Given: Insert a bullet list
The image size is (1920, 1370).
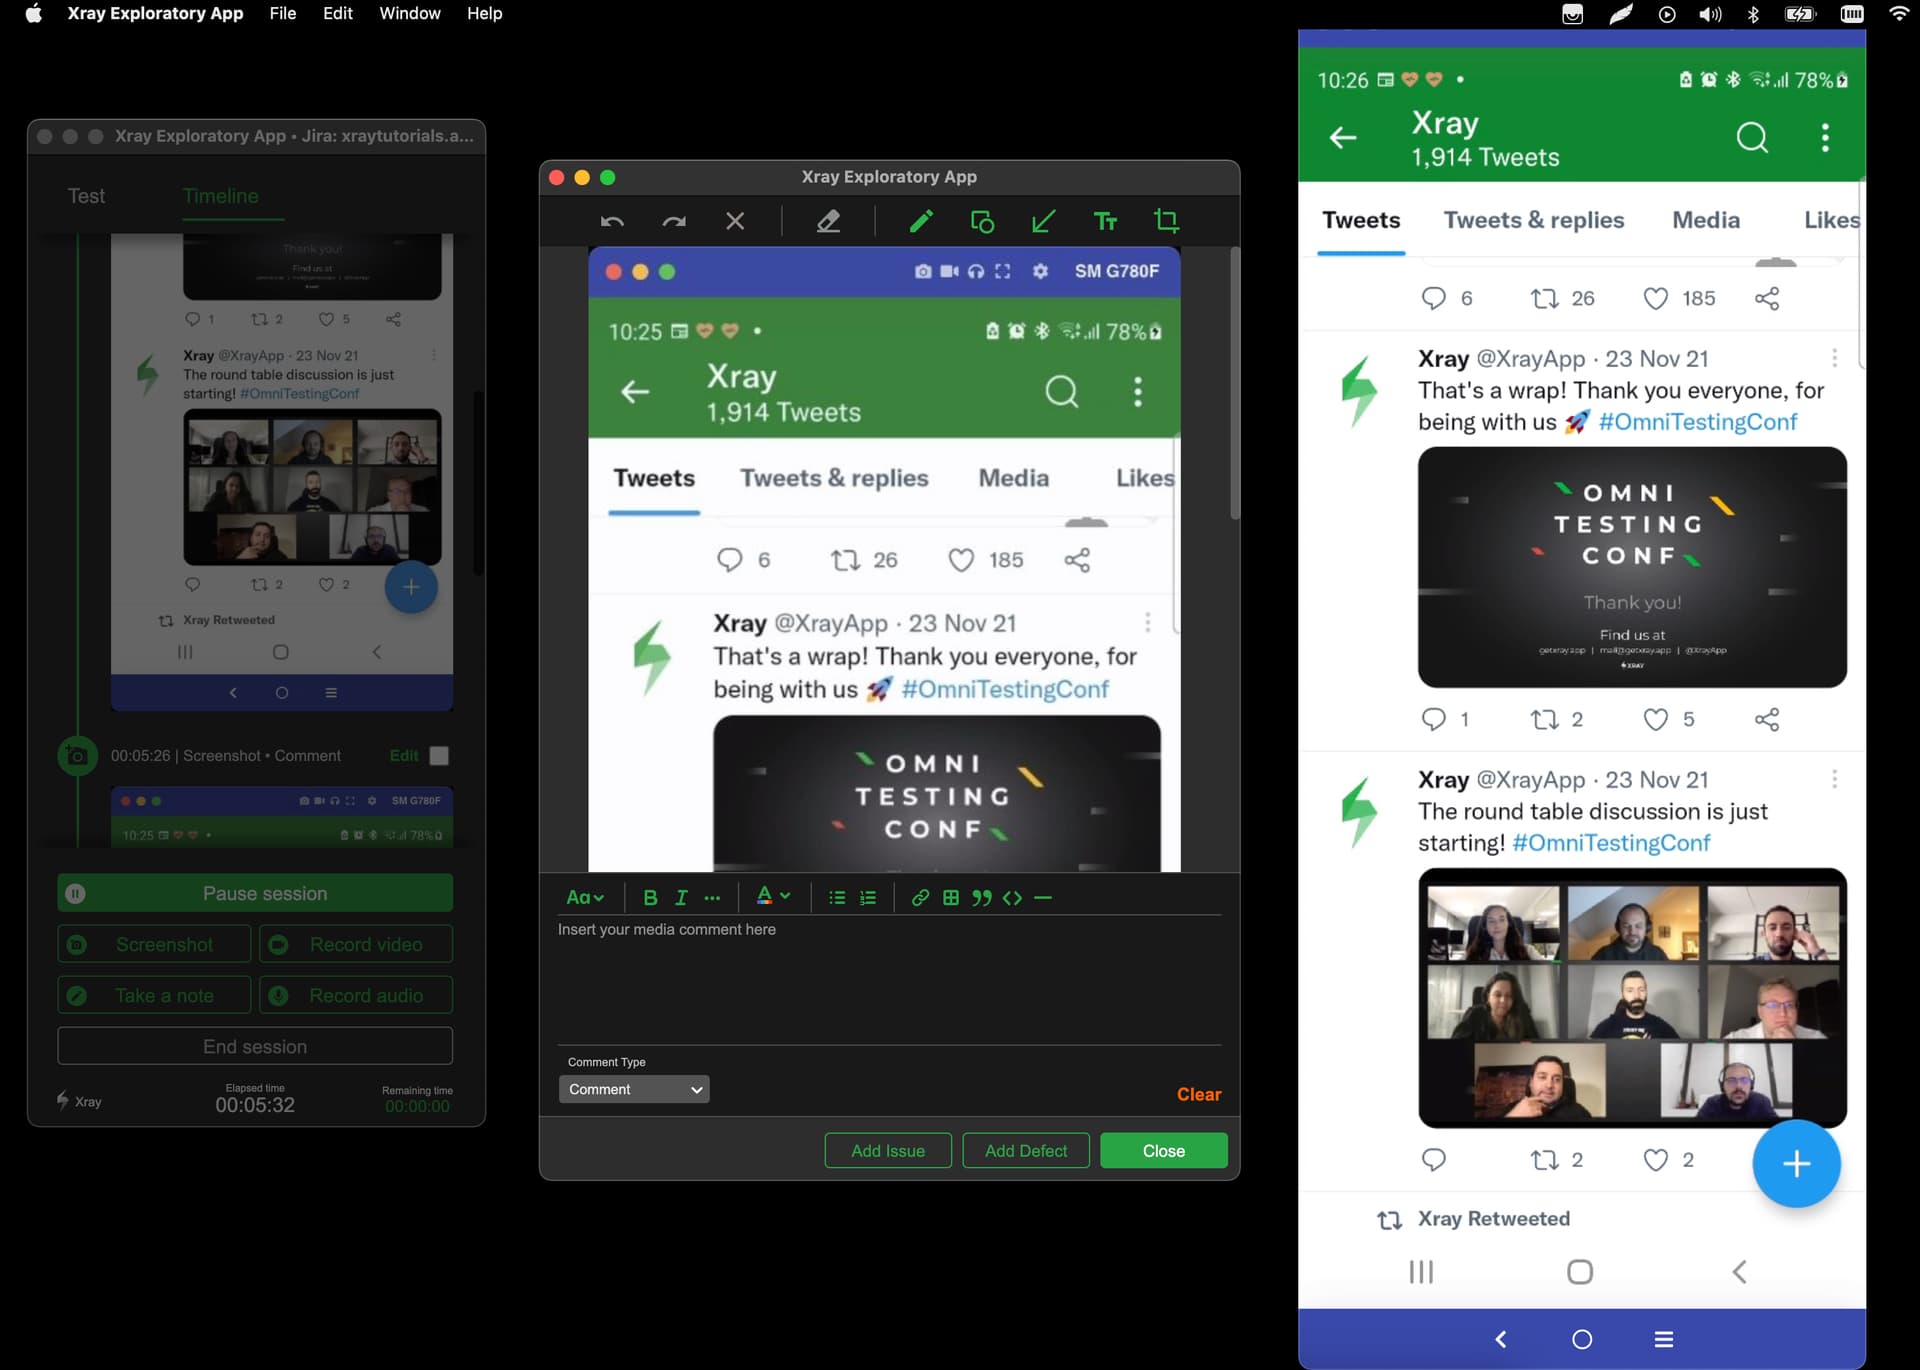Looking at the screenshot, I should pyautogui.click(x=837, y=897).
